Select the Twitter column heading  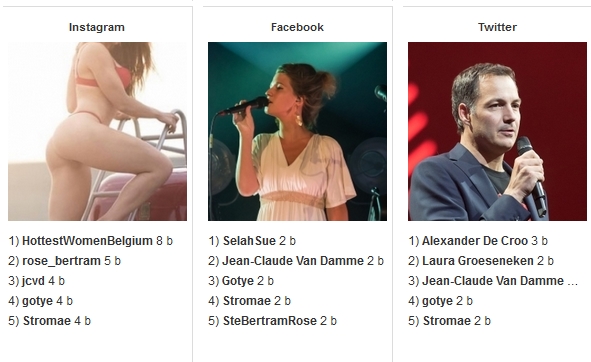(498, 27)
